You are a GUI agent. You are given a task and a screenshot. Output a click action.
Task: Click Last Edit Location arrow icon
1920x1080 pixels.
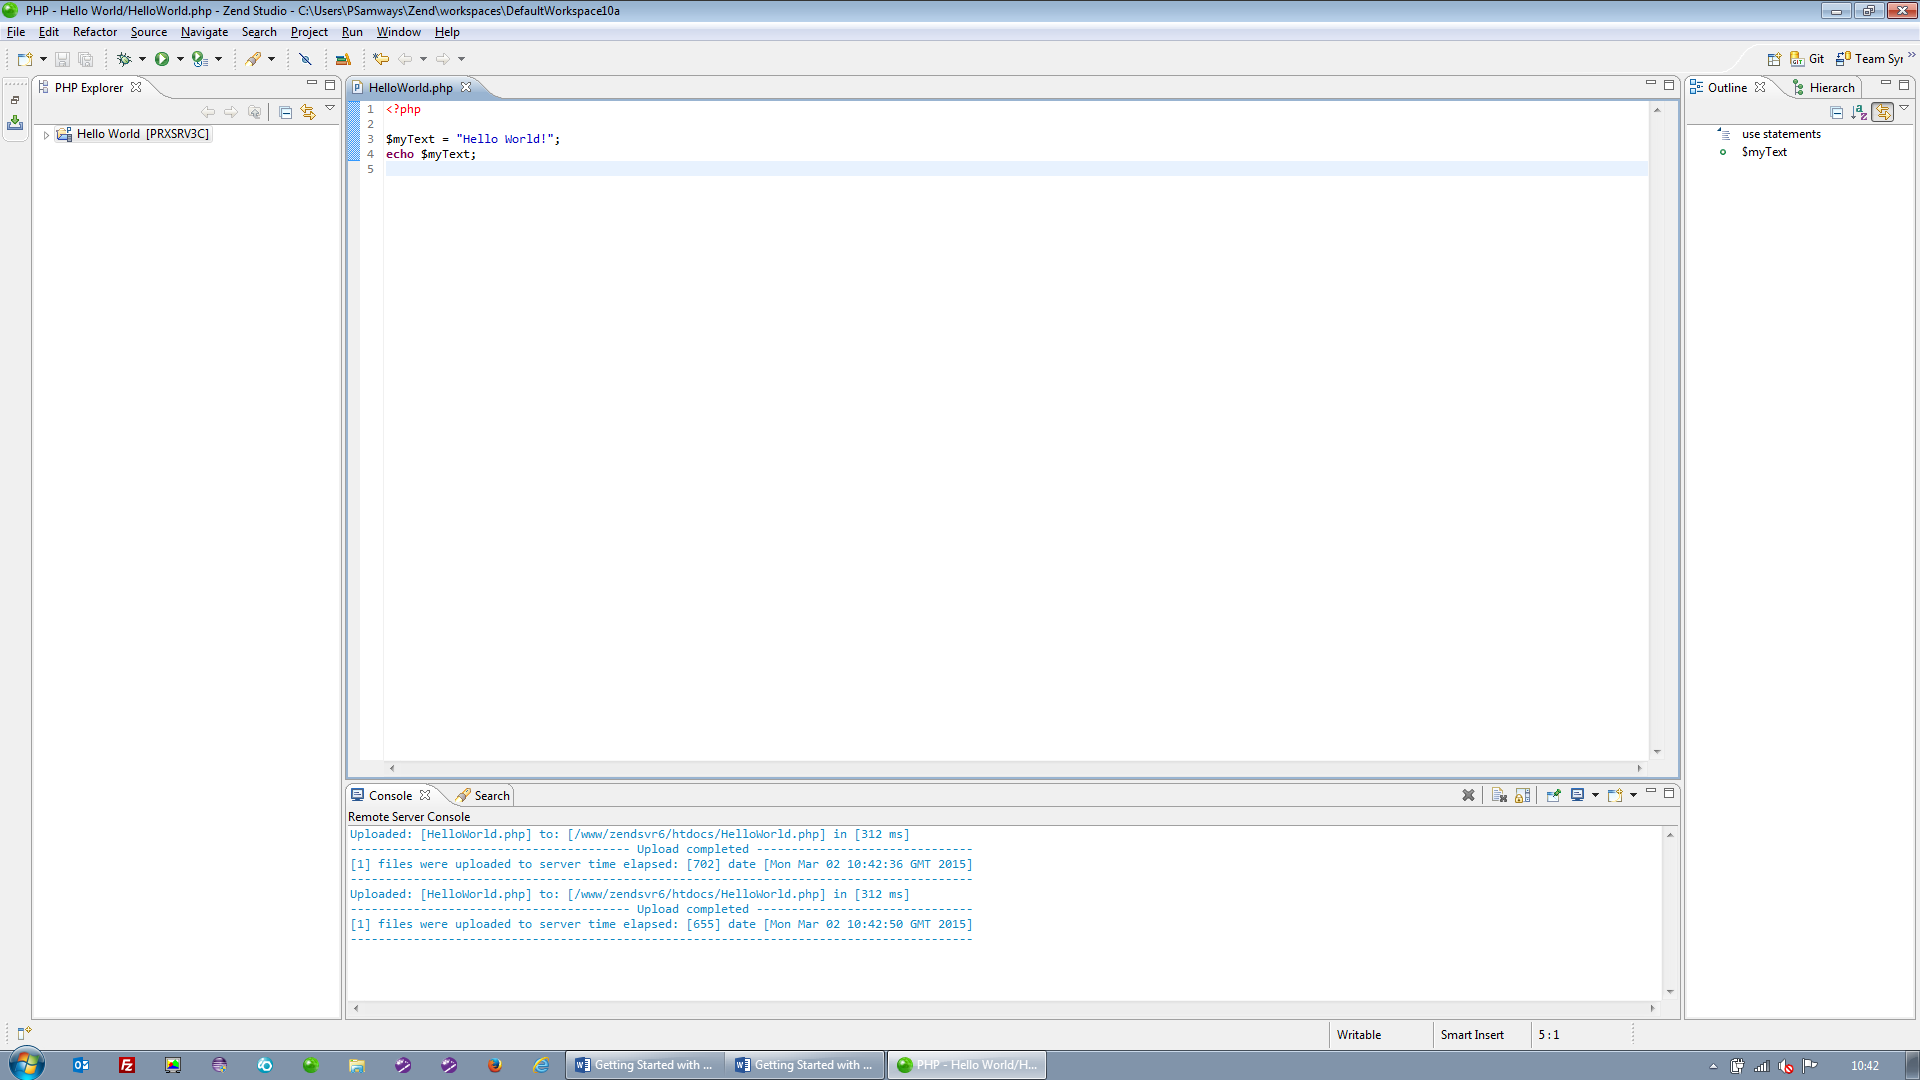tap(381, 59)
